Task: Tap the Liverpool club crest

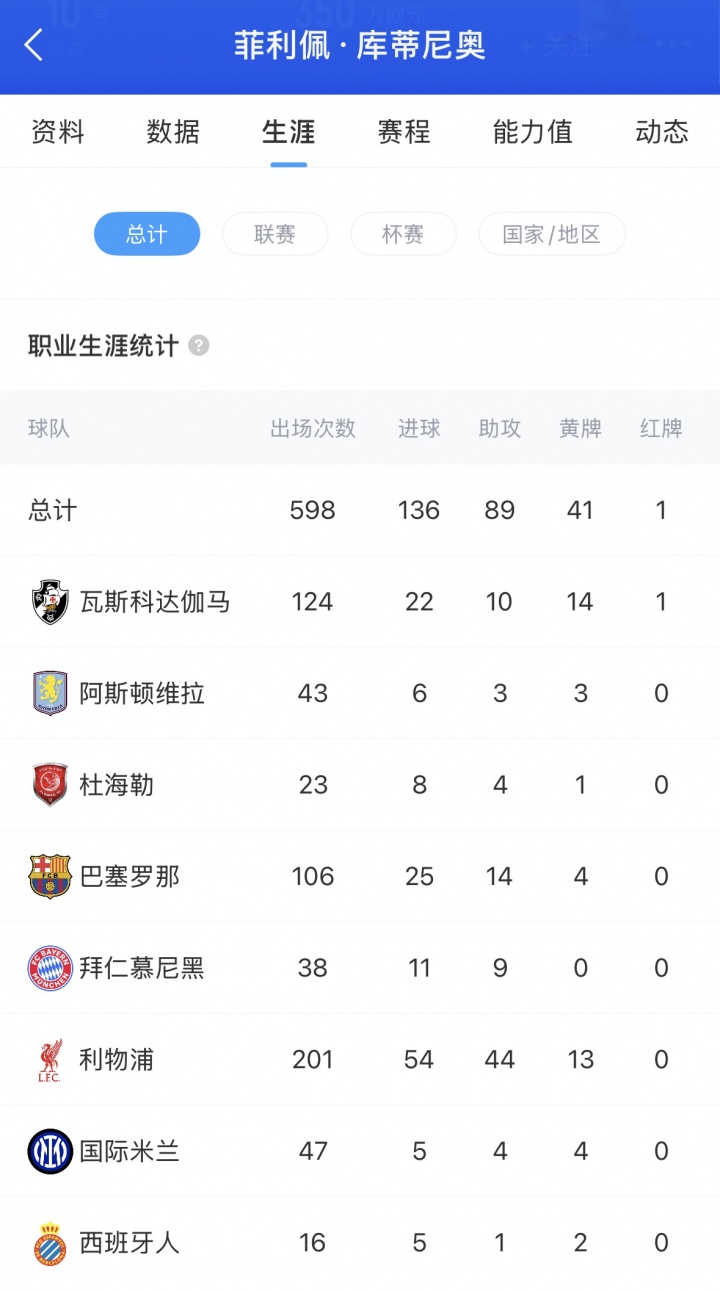Action: click(x=50, y=1060)
